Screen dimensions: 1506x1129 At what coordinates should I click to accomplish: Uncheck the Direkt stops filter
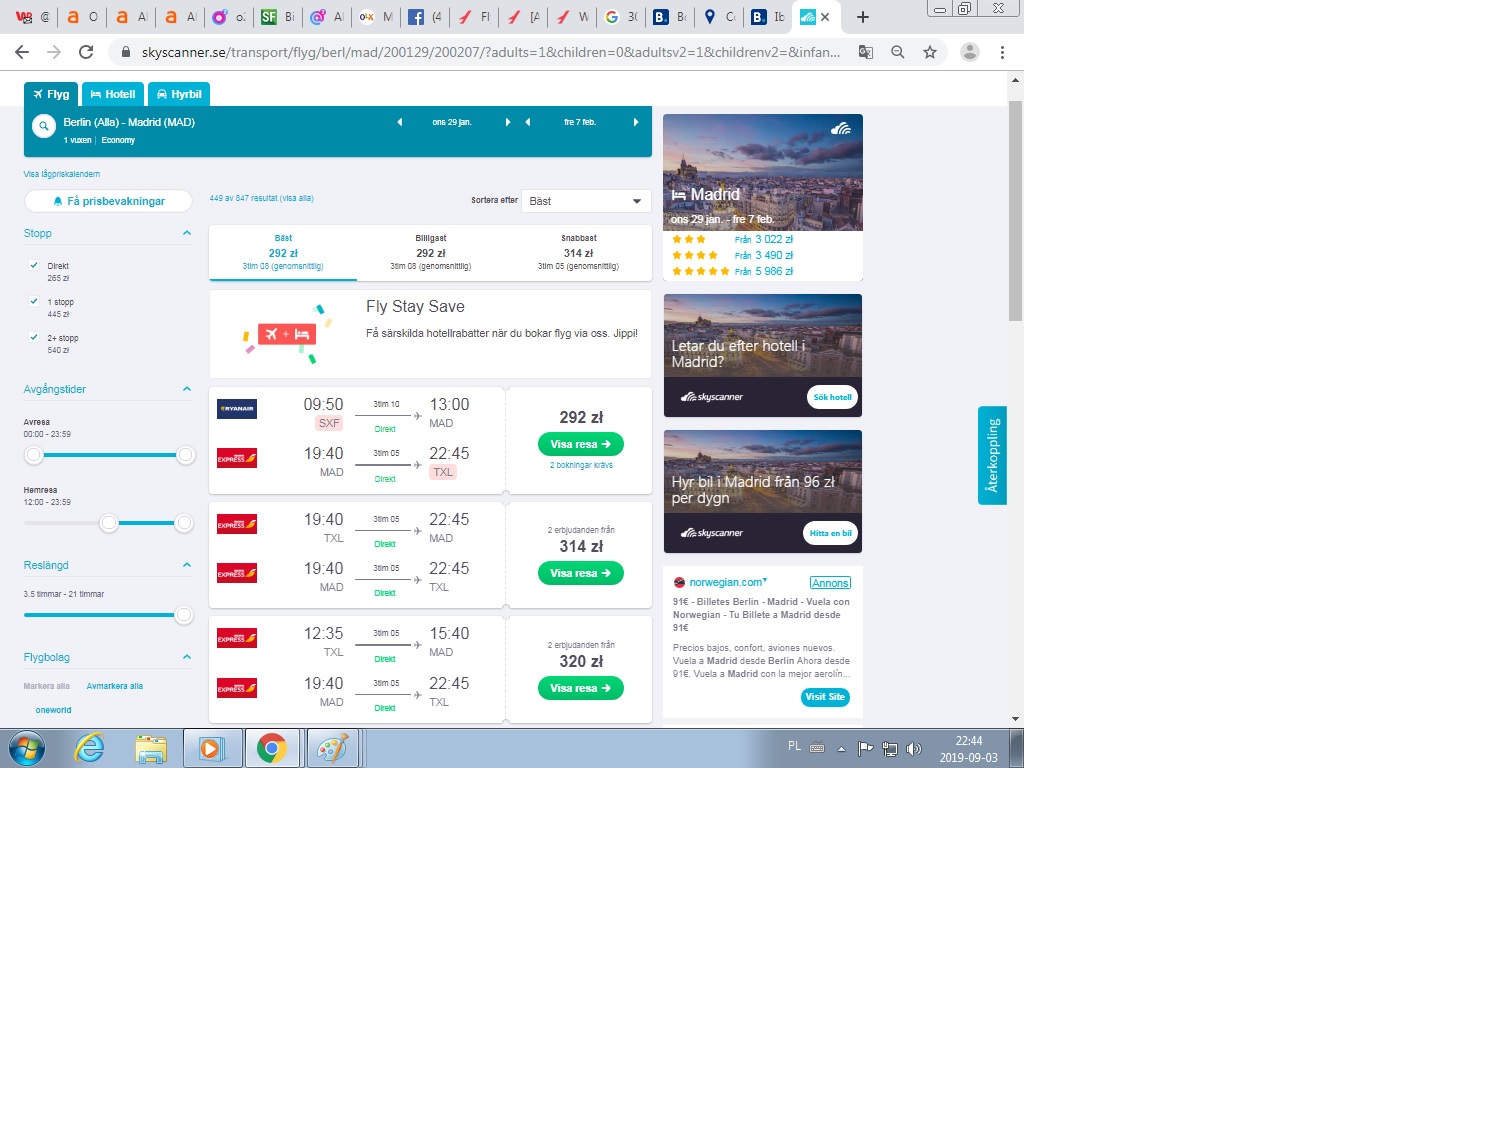tap(34, 265)
